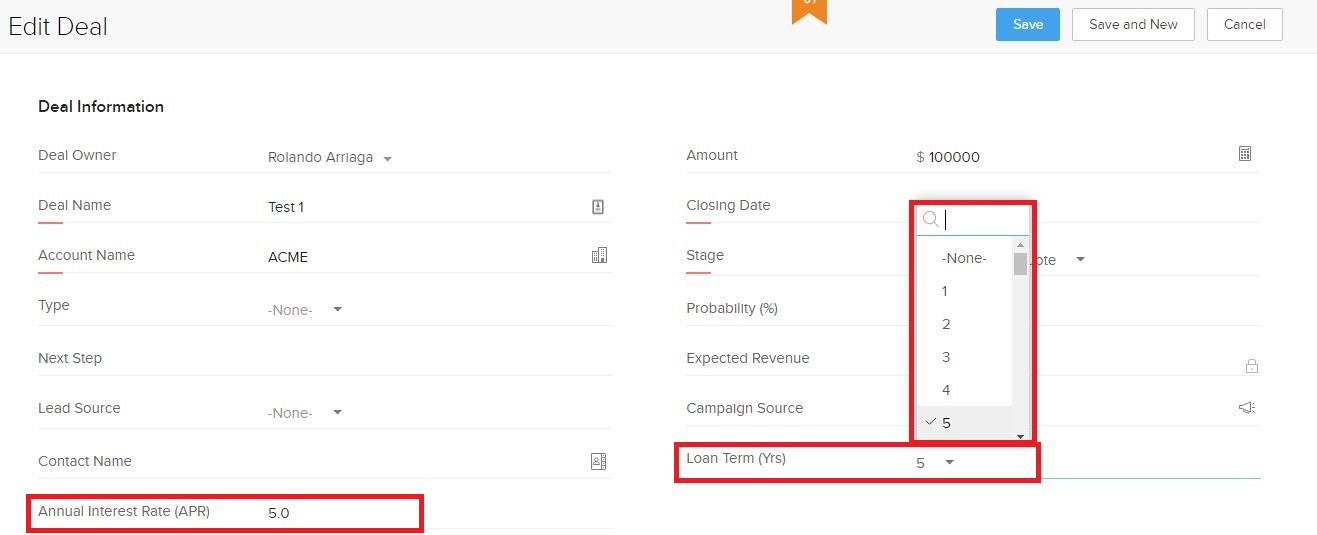Viewport: 1317px width, 535px height.
Task: Click the Save button
Action: click(x=1027, y=25)
